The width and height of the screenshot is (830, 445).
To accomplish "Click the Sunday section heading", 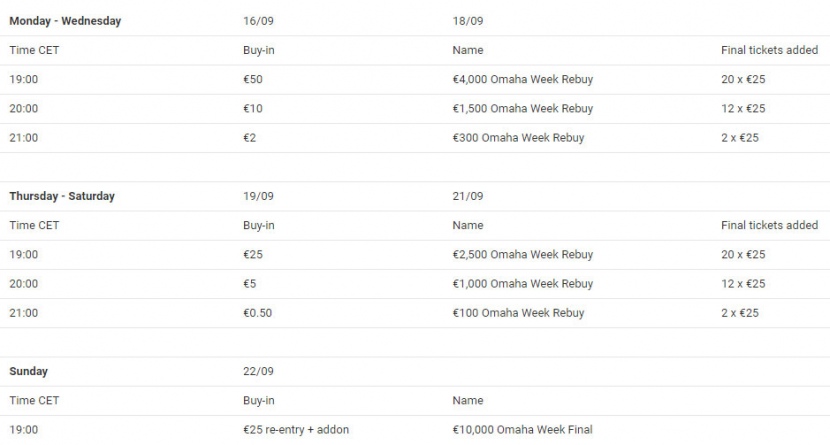I will coord(29,372).
